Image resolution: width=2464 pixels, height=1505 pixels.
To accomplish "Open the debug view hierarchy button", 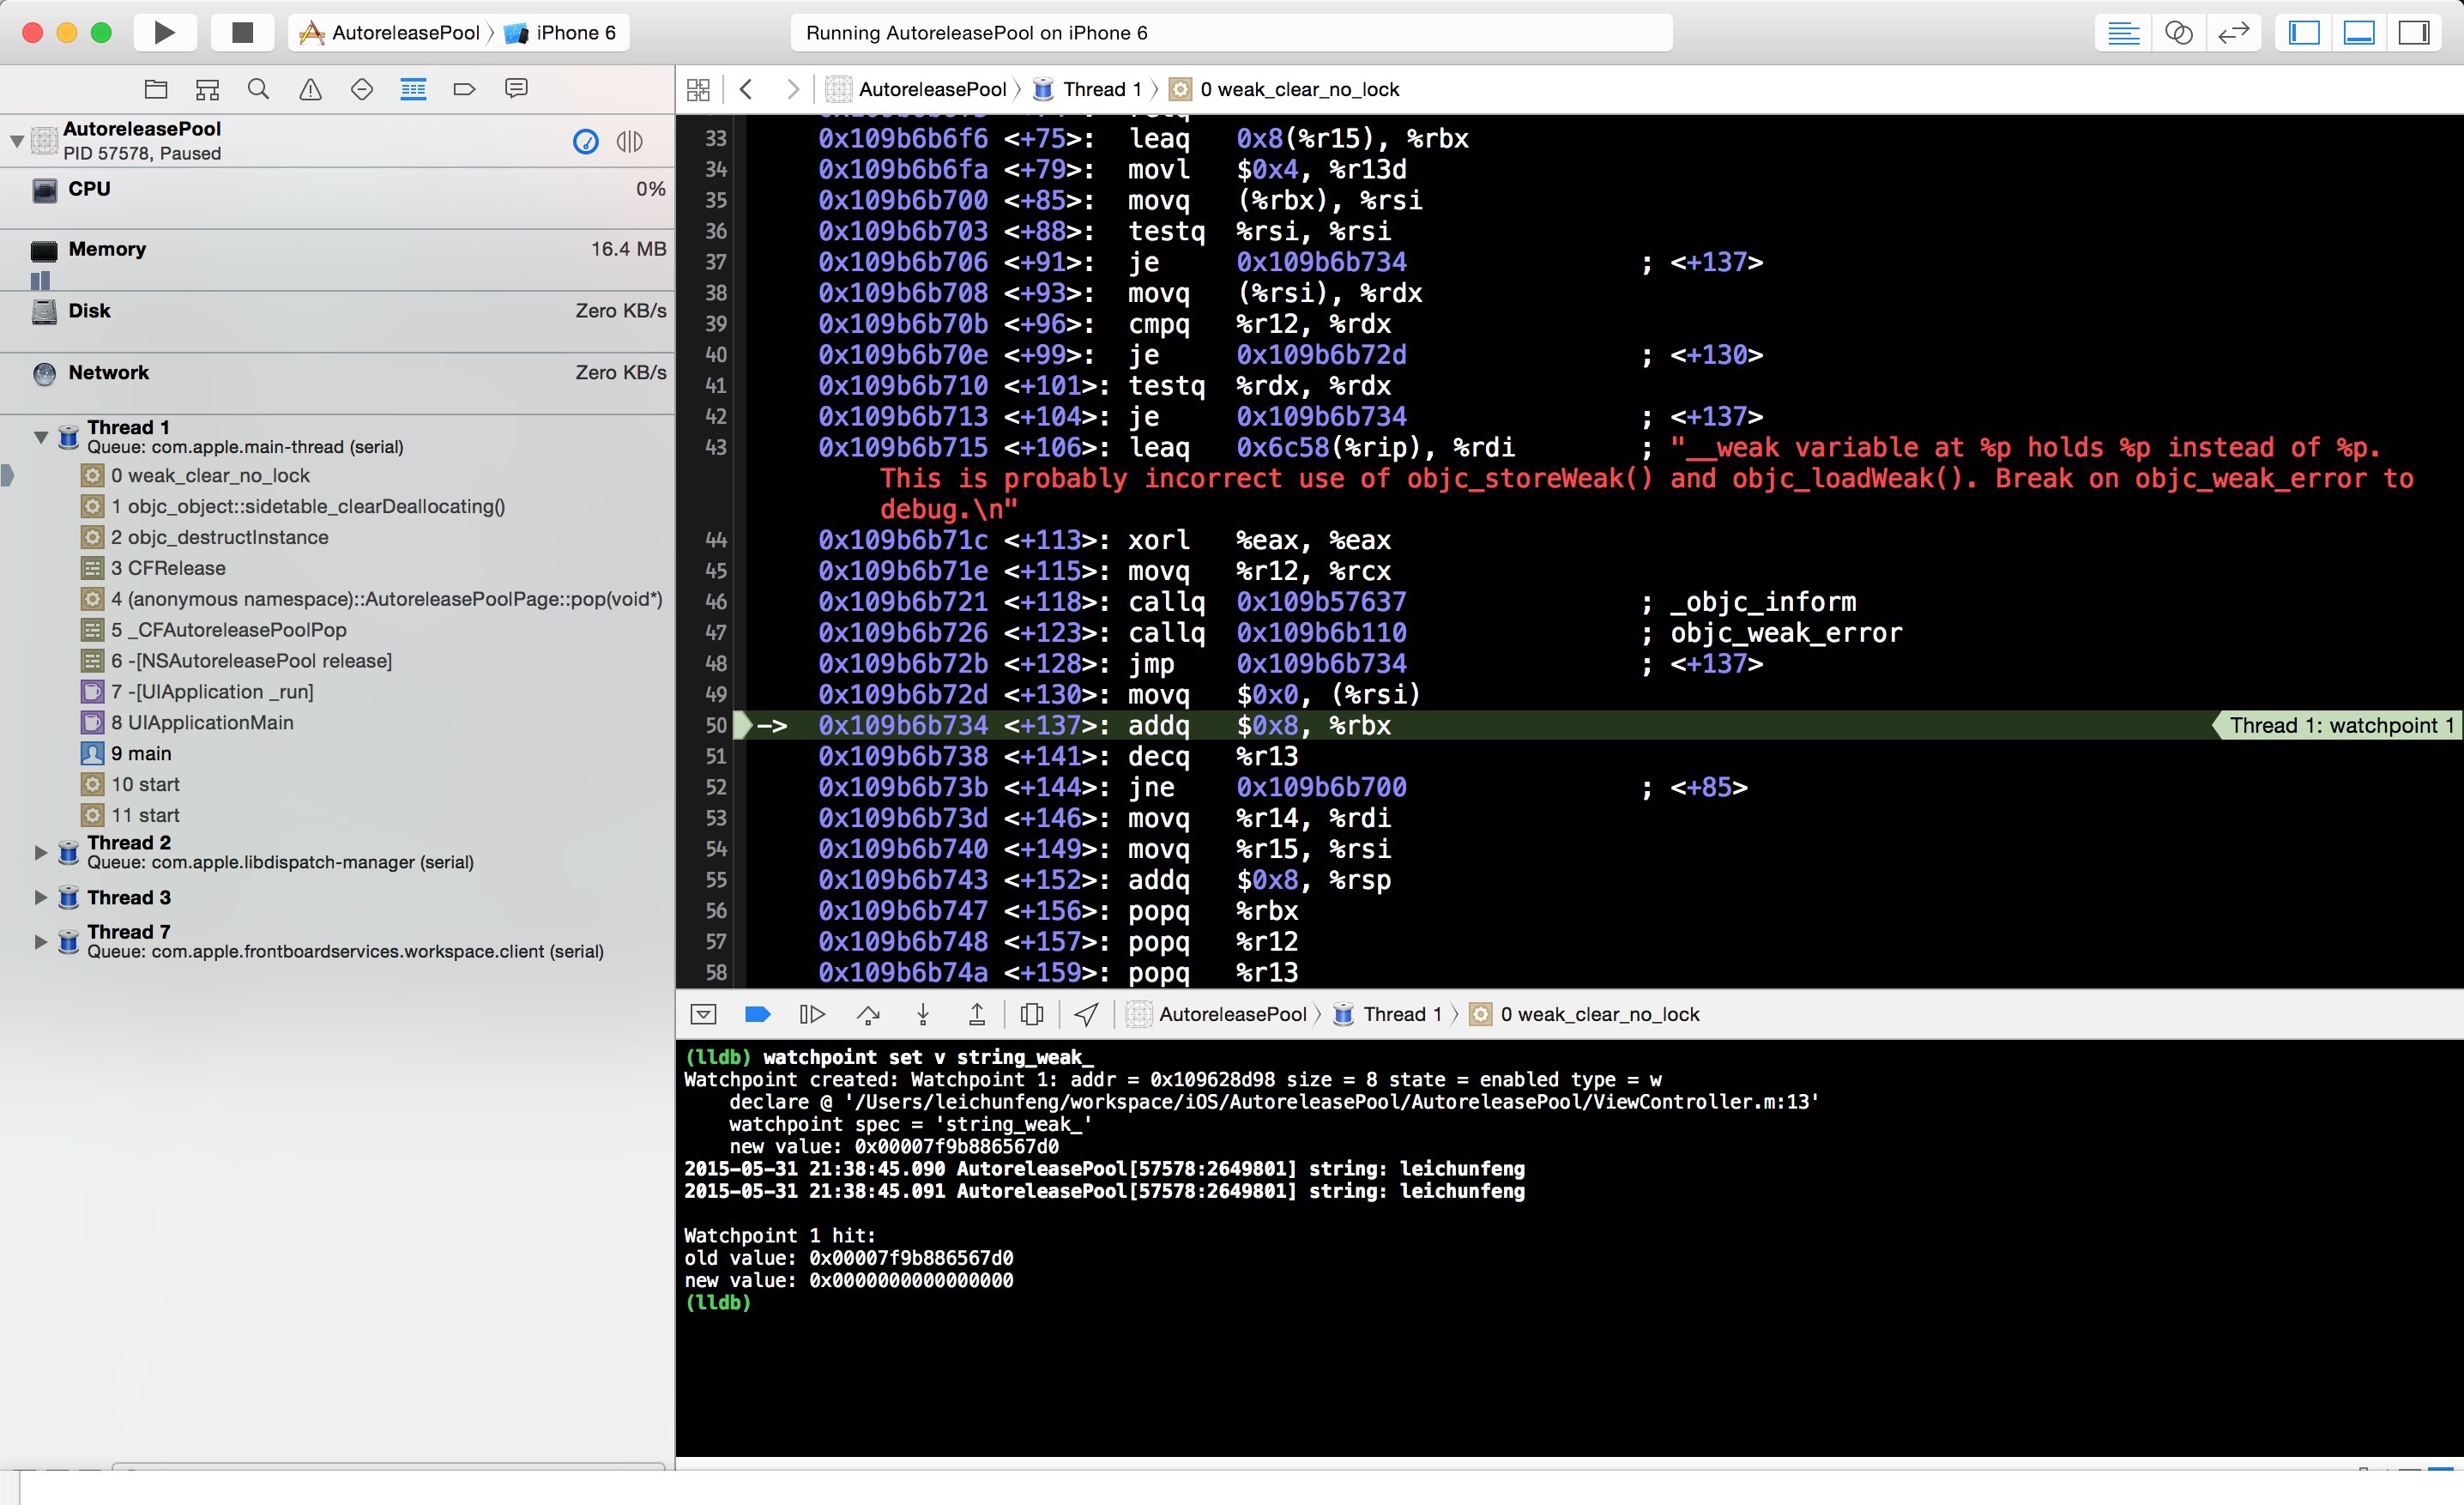I will [1032, 1014].
